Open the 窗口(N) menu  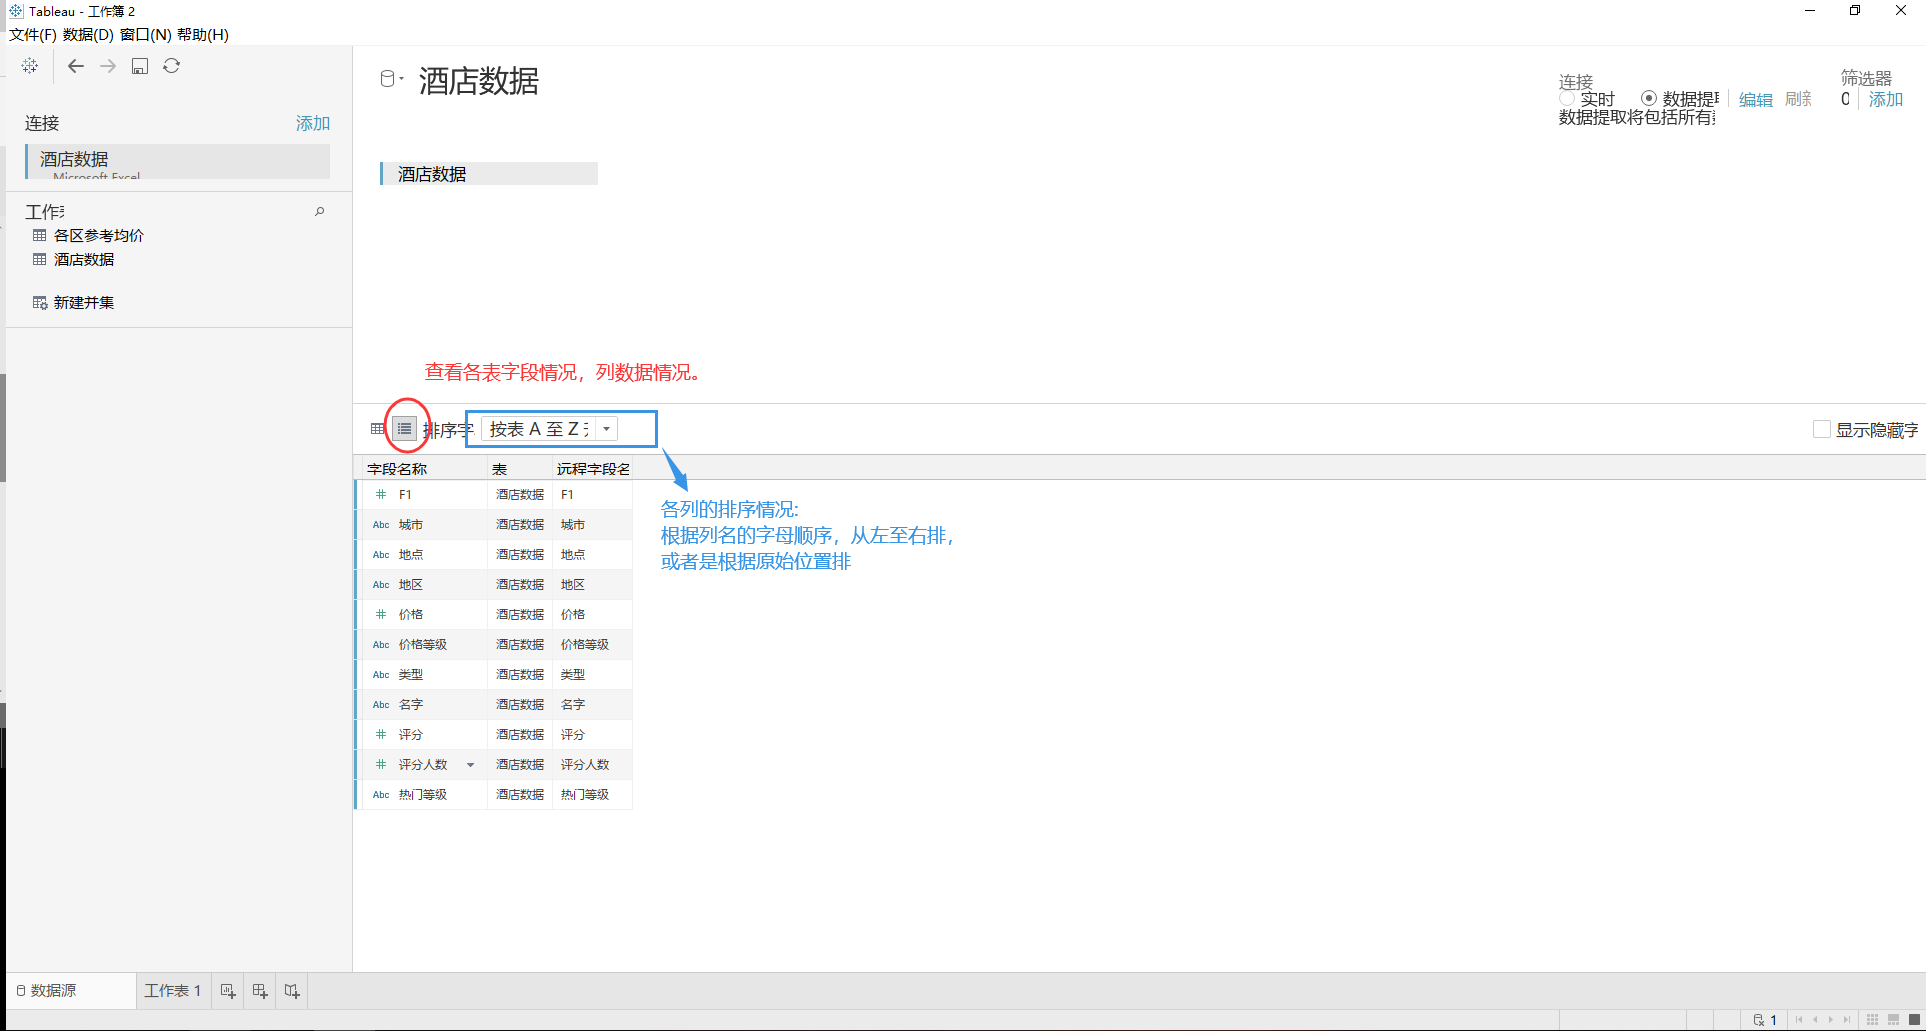(146, 34)
